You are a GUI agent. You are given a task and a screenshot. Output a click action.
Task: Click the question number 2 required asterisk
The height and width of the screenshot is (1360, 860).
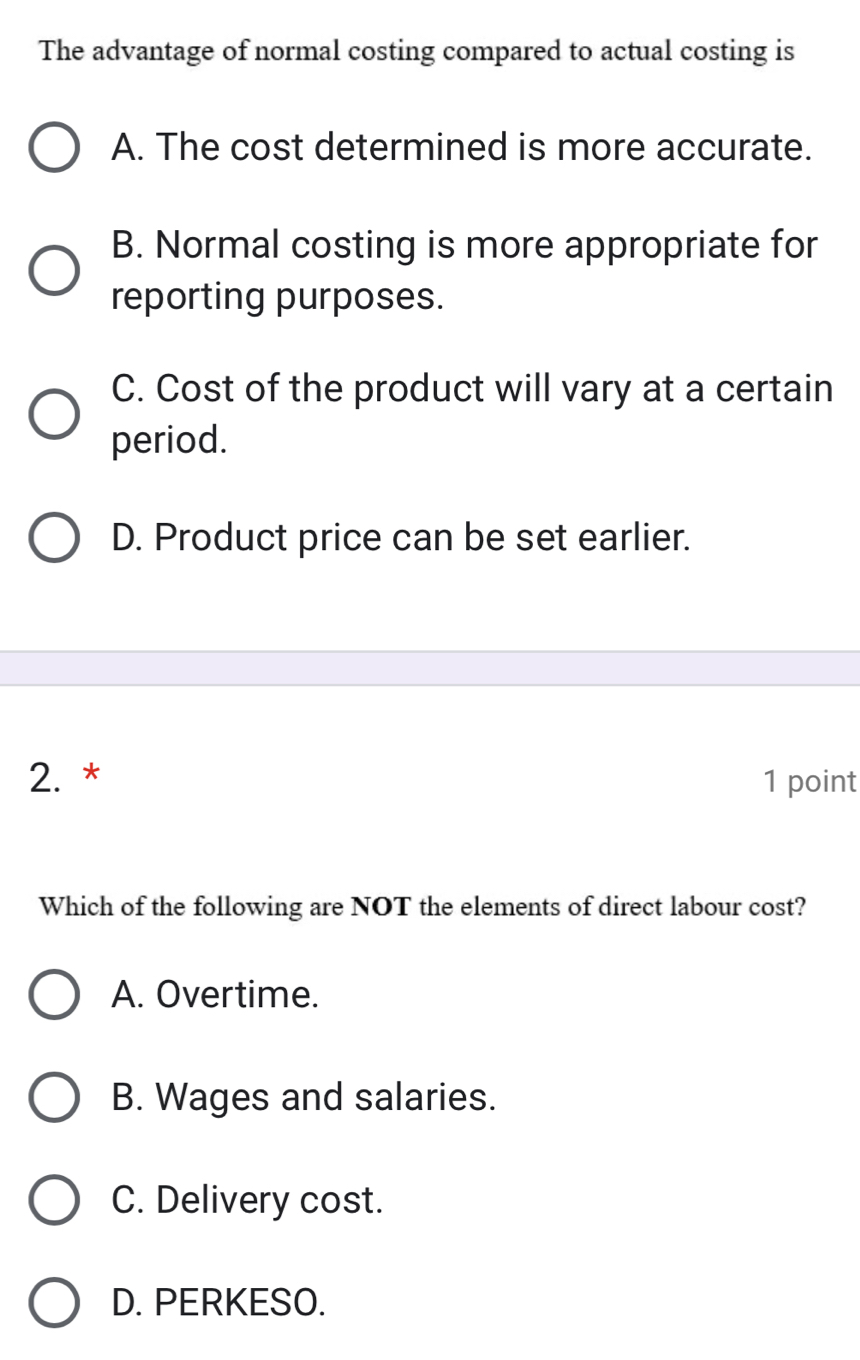click(x=91, y=773)
